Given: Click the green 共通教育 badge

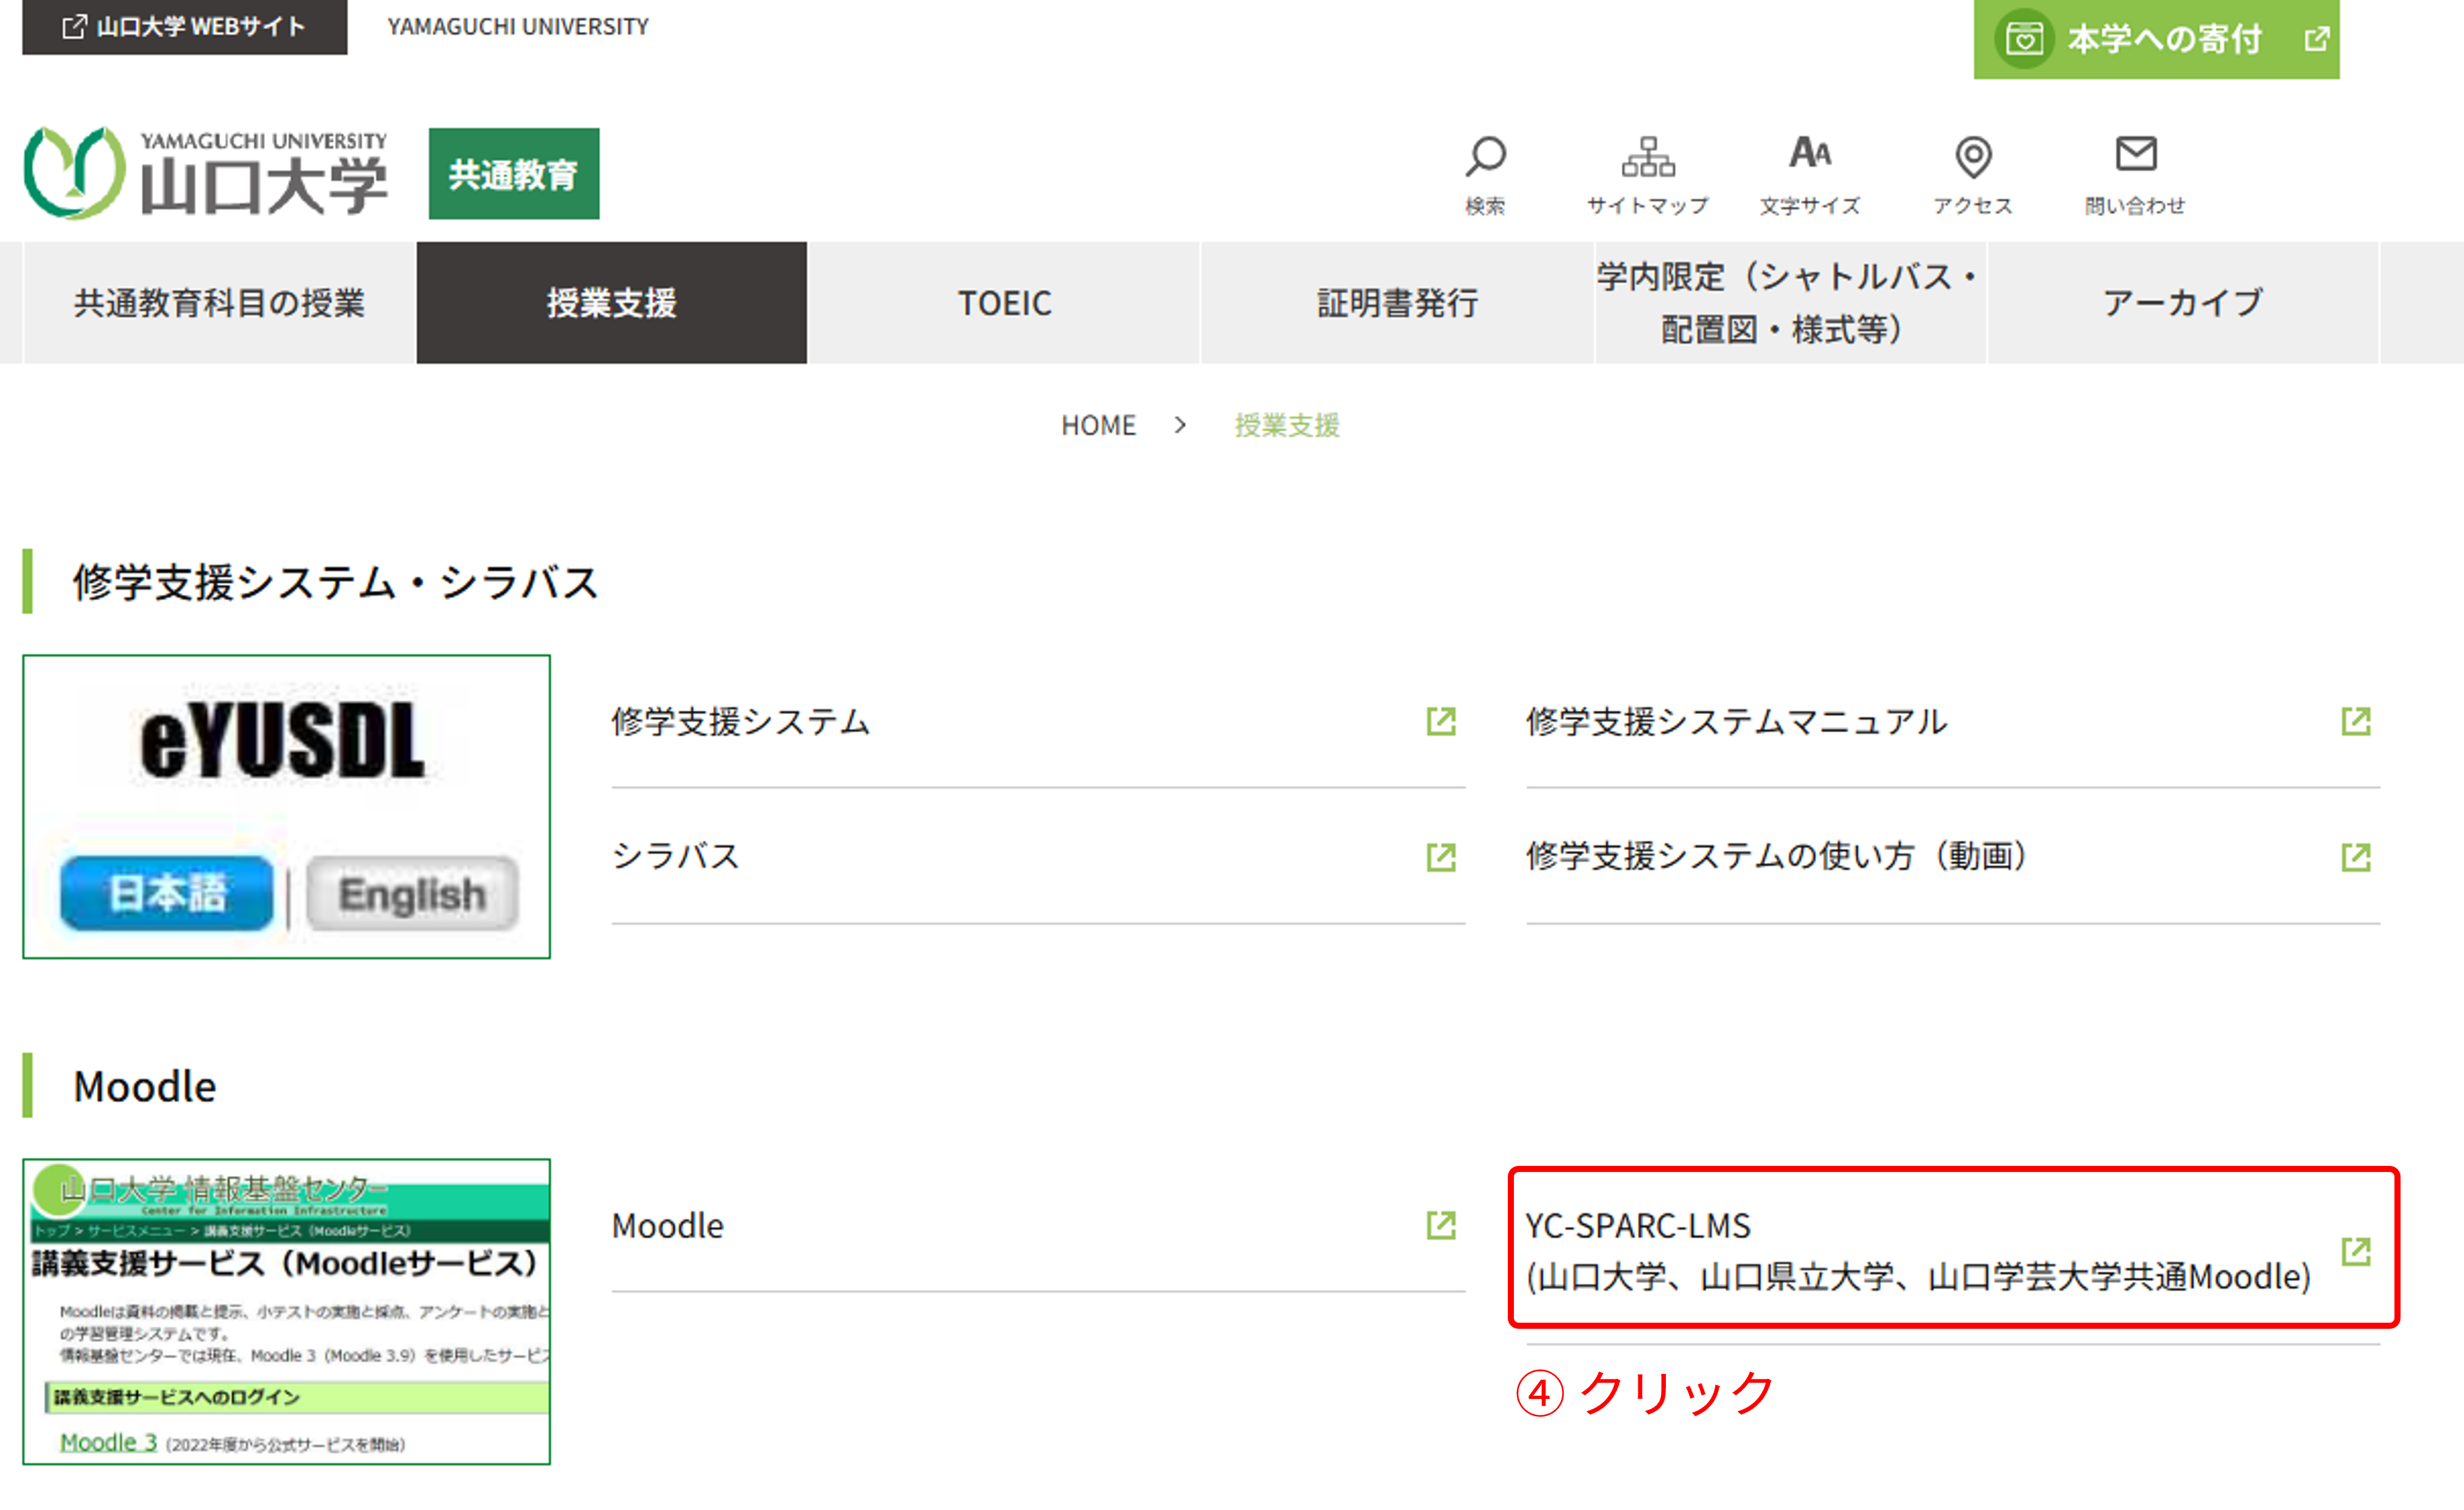Looking at the screenshot, I should point(514,174).
